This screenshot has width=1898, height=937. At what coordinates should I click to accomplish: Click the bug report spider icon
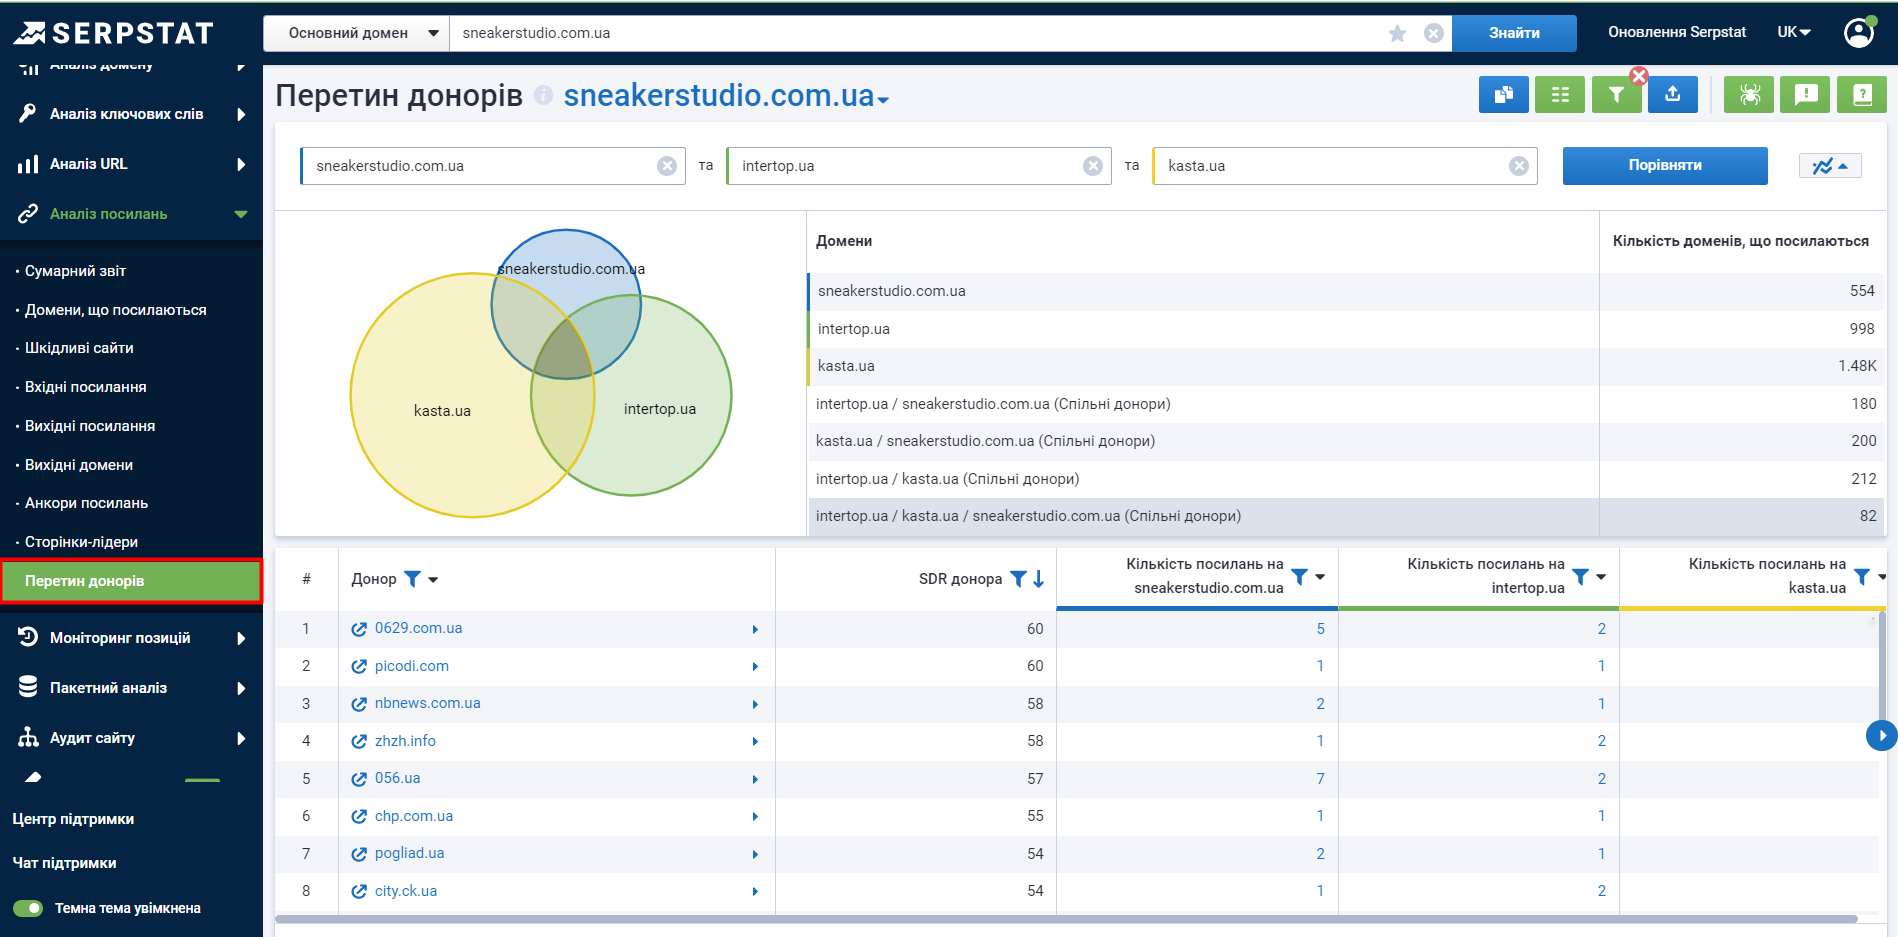[x=1749, y=95]
